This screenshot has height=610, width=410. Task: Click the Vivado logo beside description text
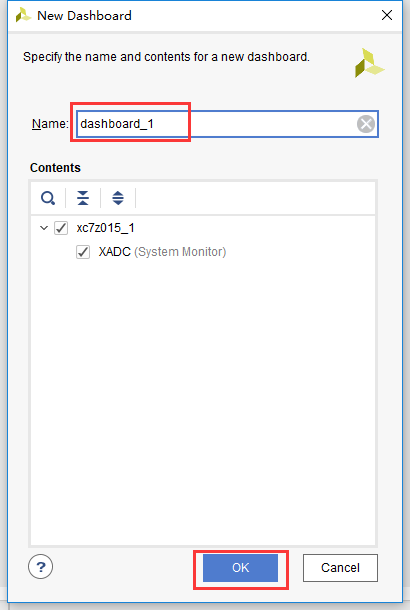click(369, 63)
